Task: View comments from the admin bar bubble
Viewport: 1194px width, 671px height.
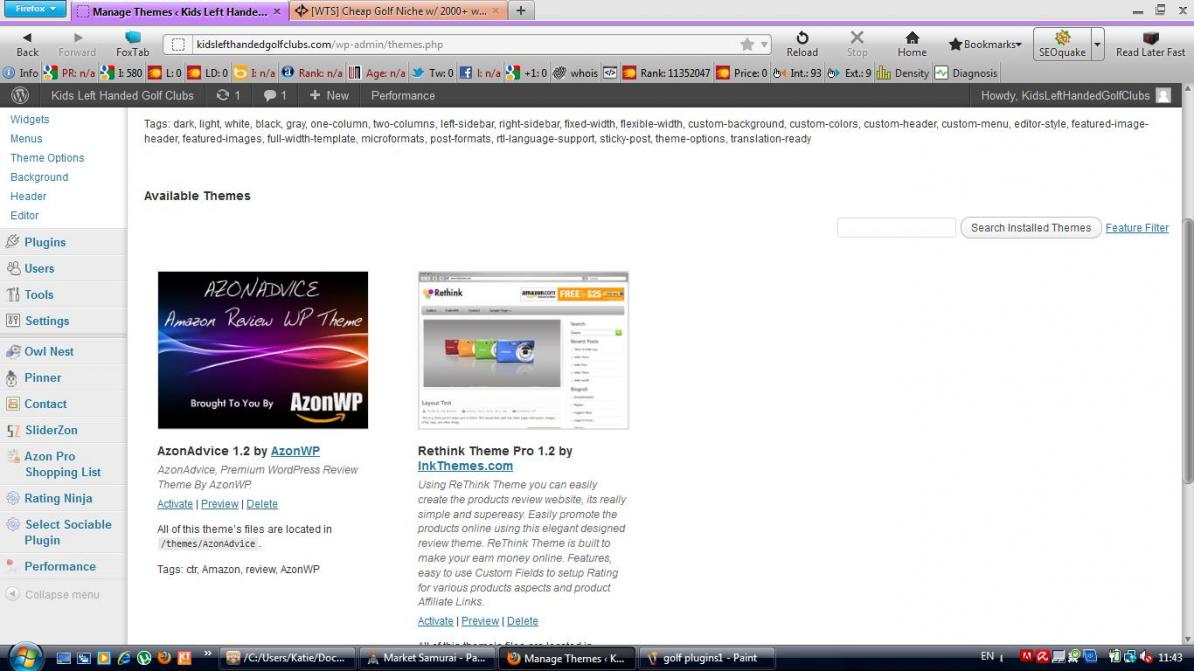Action: point(275,96)
